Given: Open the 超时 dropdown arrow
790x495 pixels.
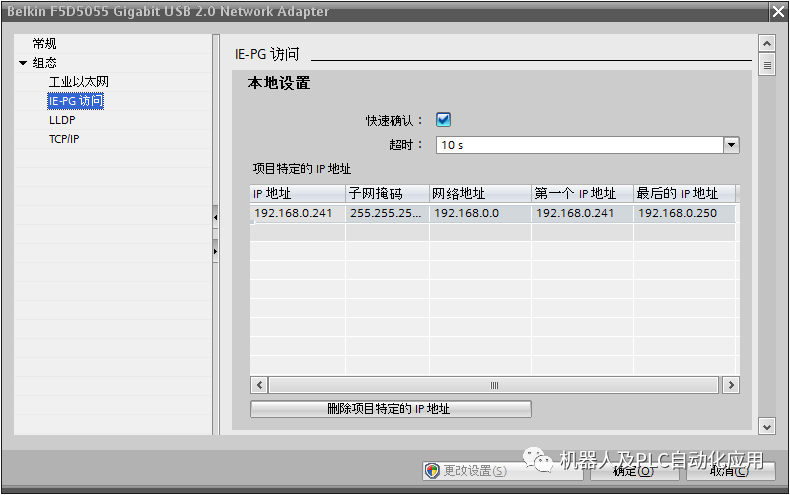Looking at the screenshot, I should 732,145.
